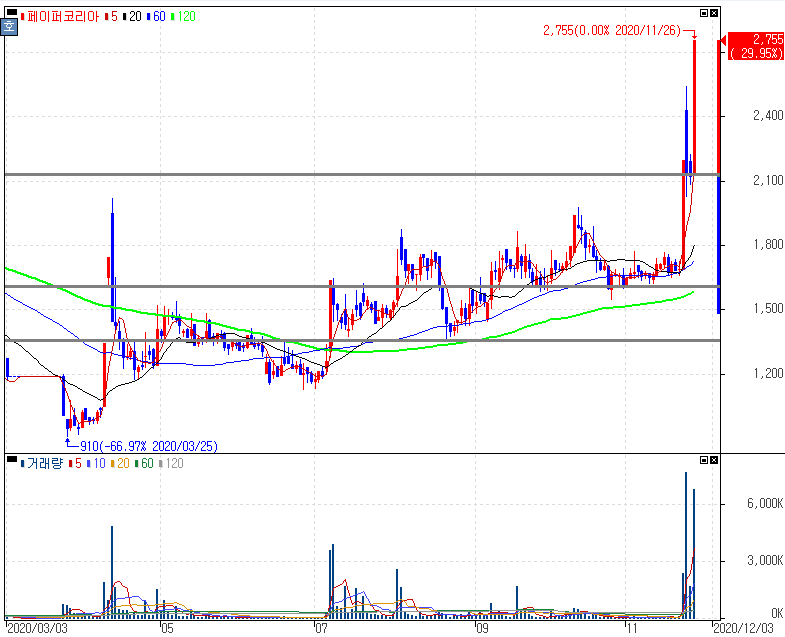This screenshot has width=785, height=637.
Task: Click the 09 month axis label
Action: [x=482, y=628]
